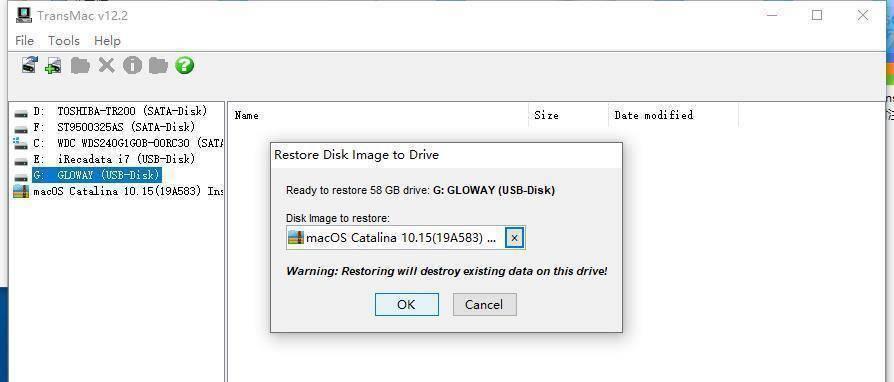Select C: WDC WDS240G1G0B drive
The image size is (894, 382).
[x=118, y=143]
